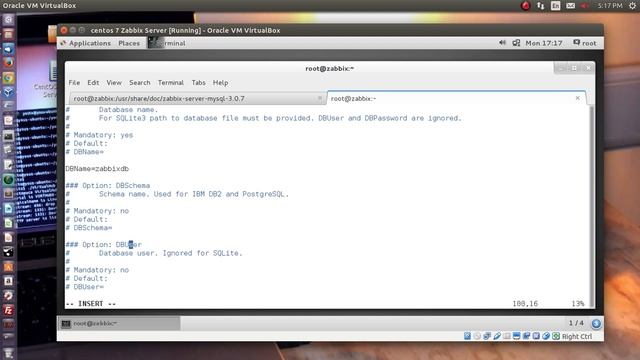
Task: Open the root user menu in CentOS
Action: (x=585, y=43)
